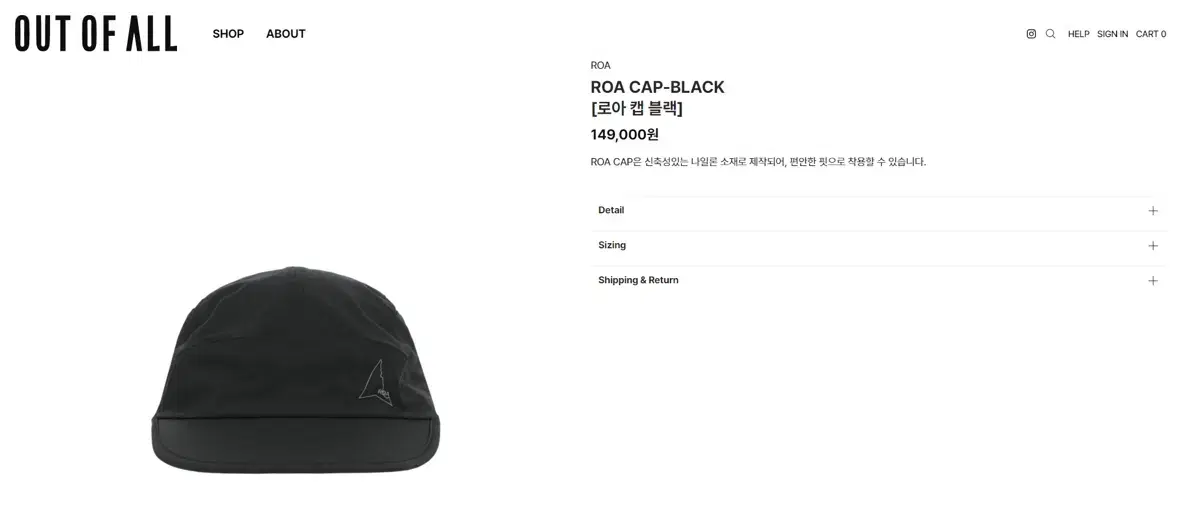Expand the Sizing section label

point(612,245)
